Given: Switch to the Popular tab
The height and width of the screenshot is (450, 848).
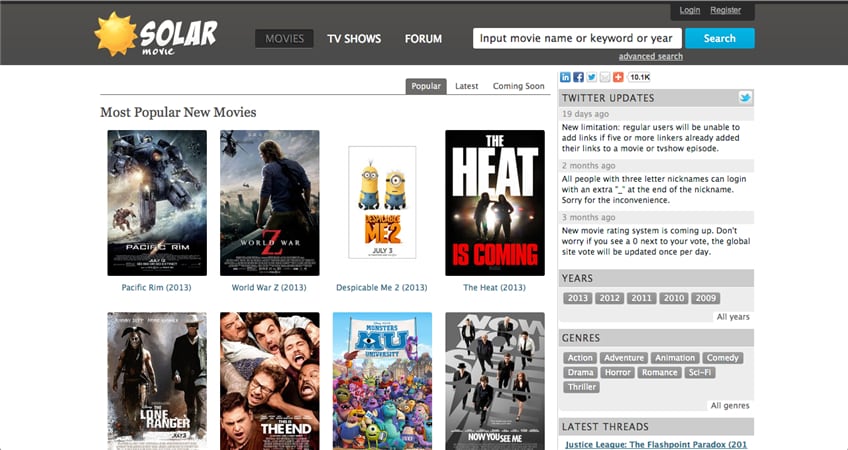Looking at the screenshot, I should point(426,86).
